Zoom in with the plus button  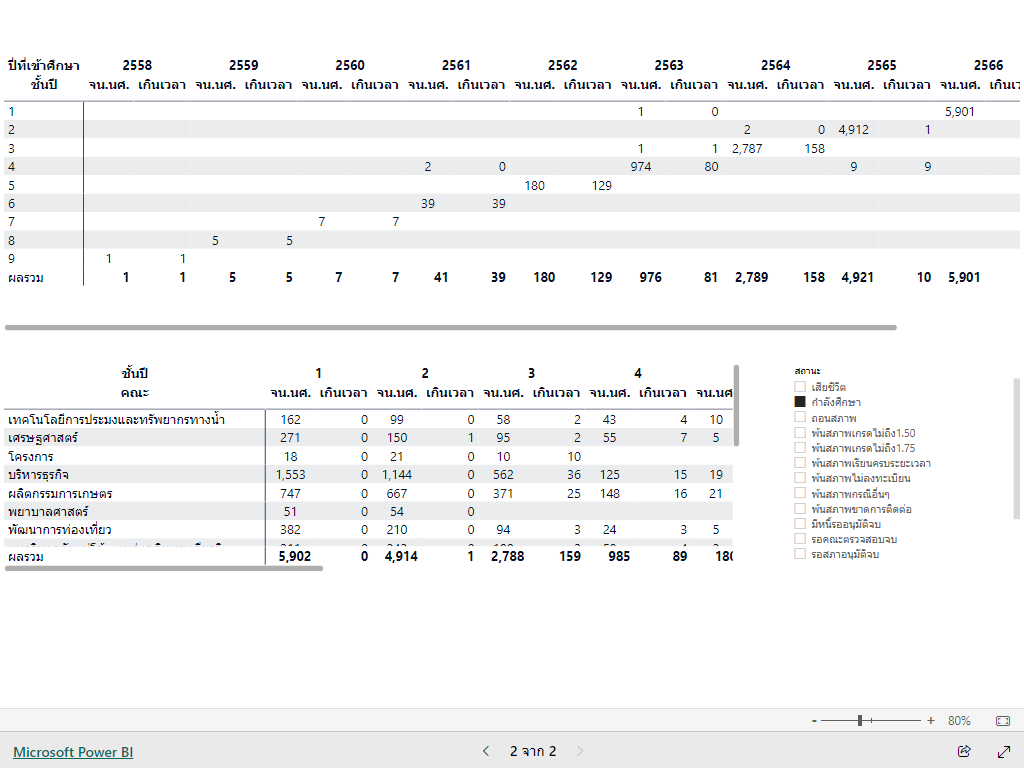click(x=931, y=720)
